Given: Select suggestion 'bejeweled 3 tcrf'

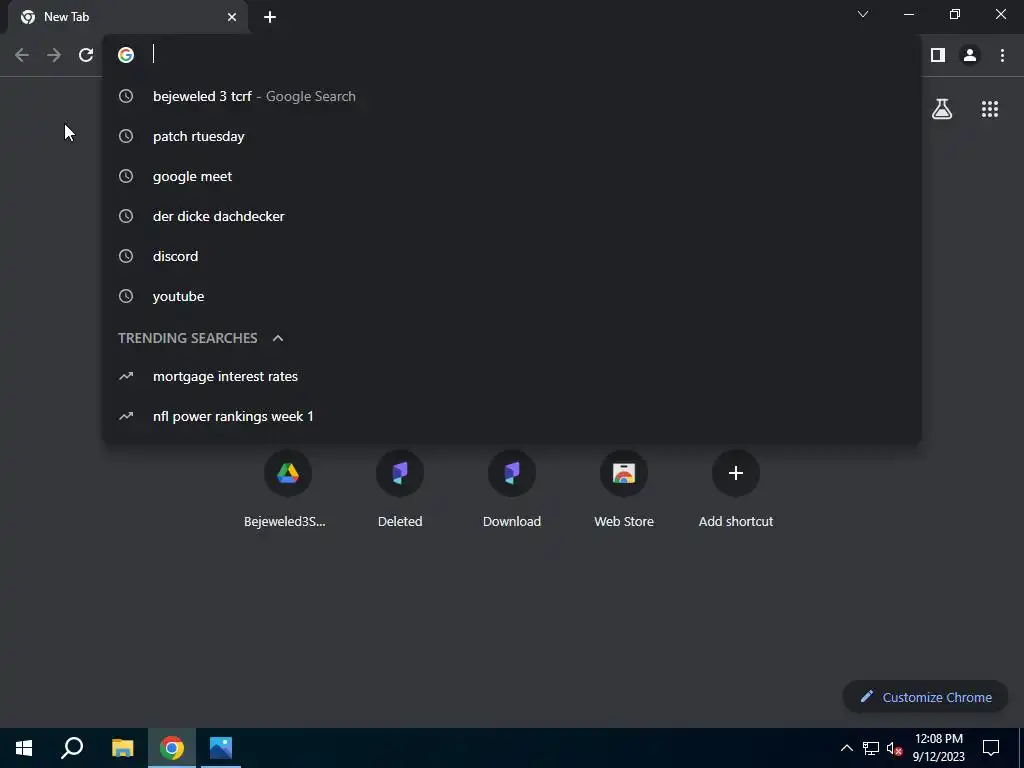Looking at the screenshot, I should [512, 96].
